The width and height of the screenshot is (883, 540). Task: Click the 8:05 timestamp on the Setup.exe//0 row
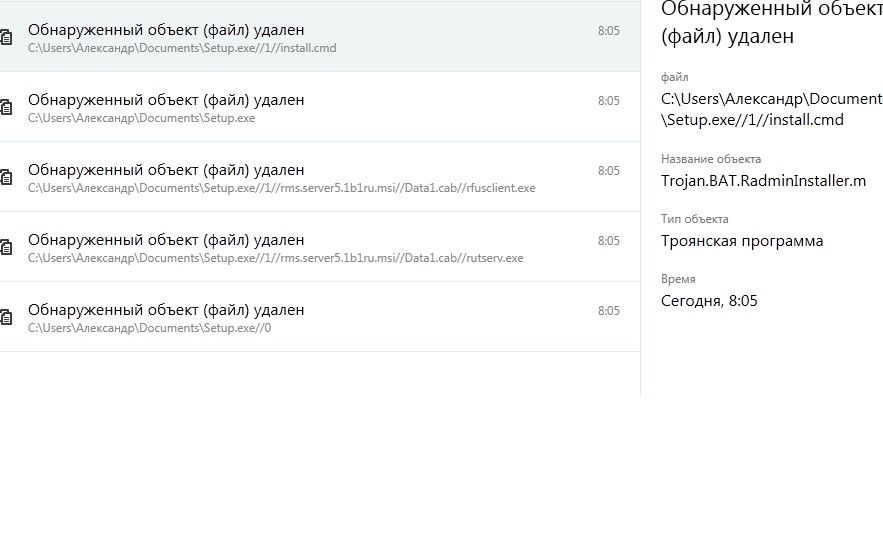pyautogui.click(x=609, y=310)
